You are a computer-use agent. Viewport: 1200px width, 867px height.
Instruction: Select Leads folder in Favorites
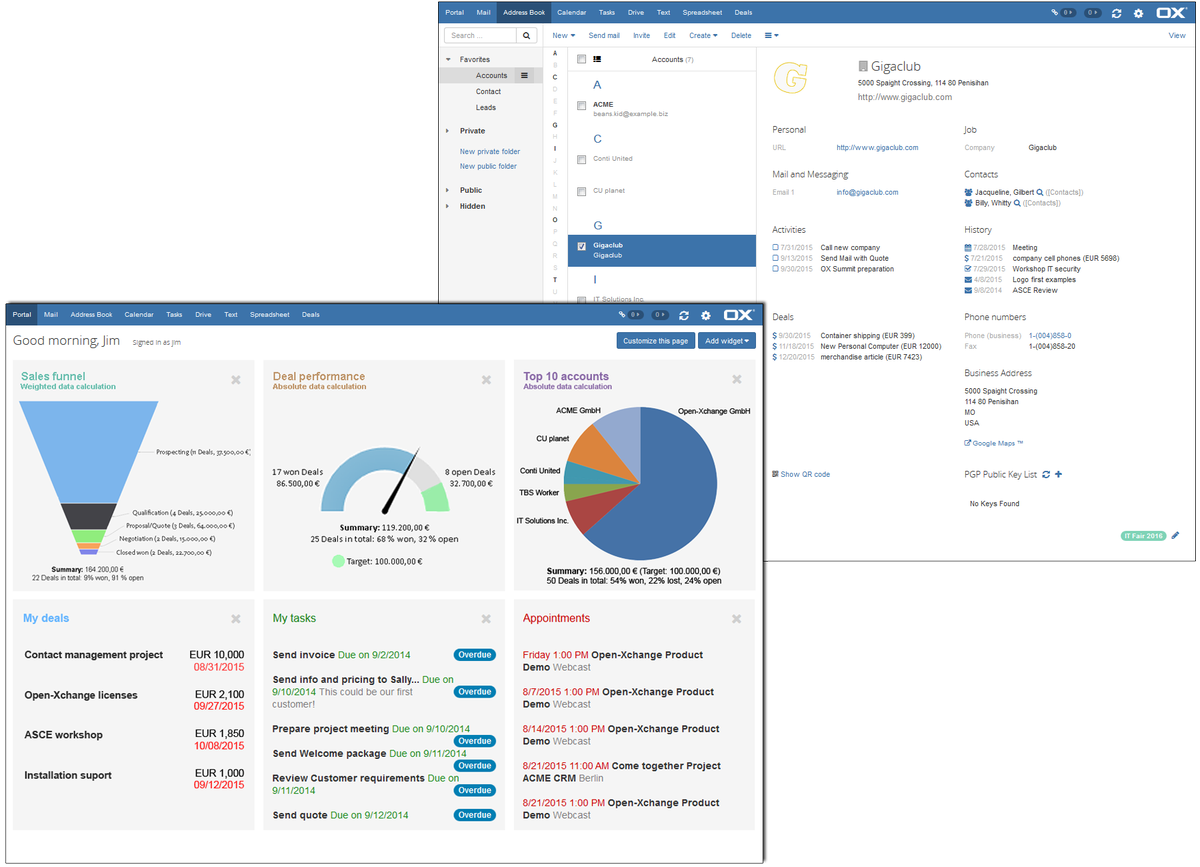pyautogui.click(x=486, y=107)
